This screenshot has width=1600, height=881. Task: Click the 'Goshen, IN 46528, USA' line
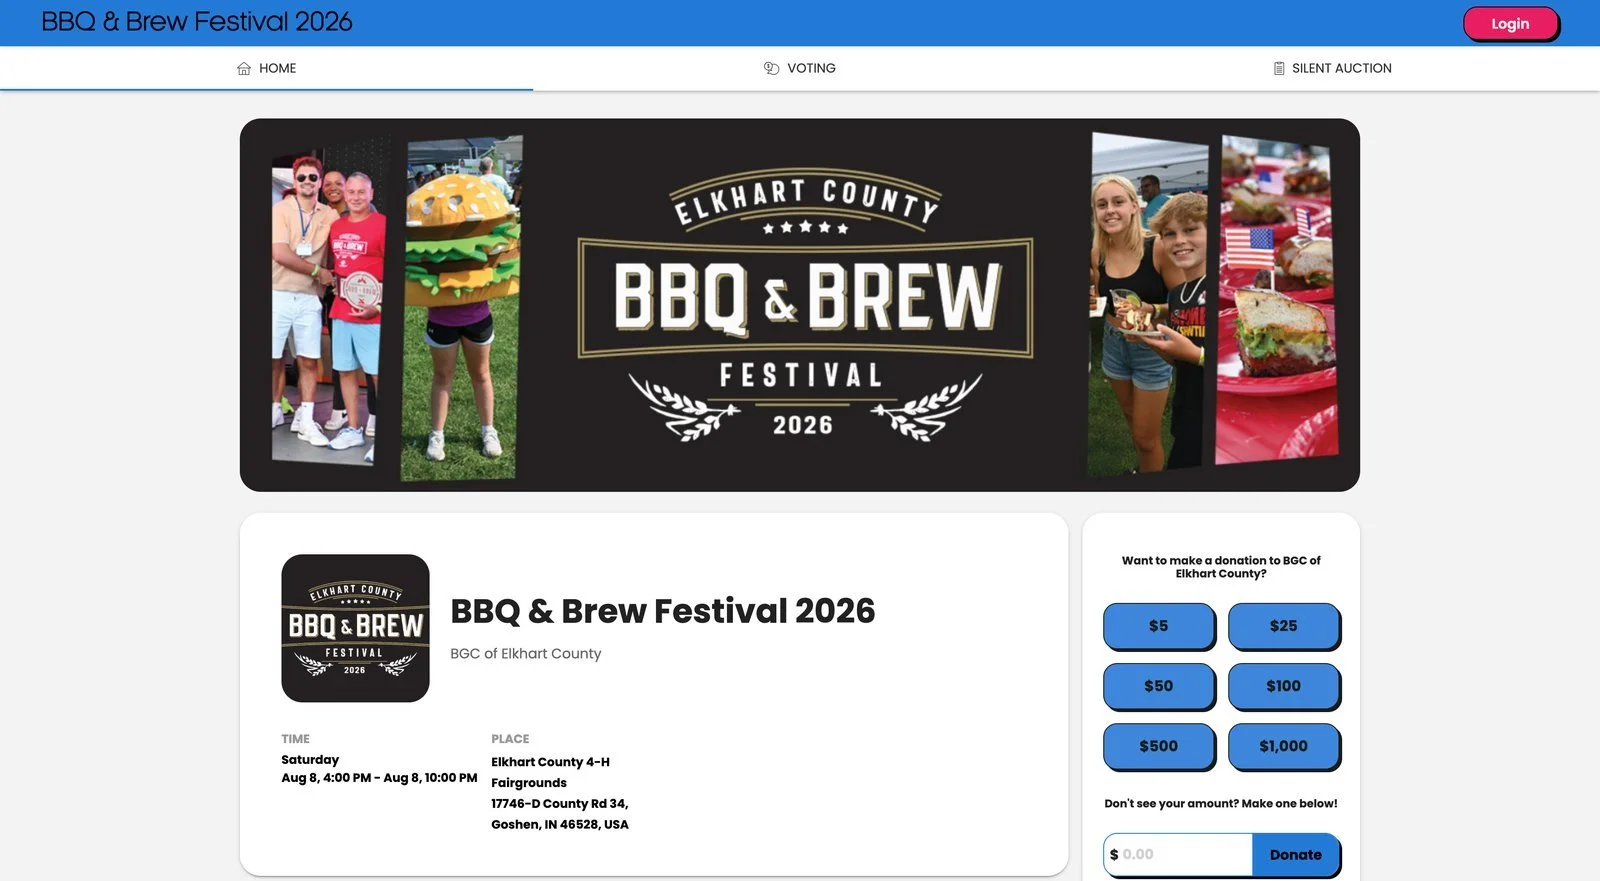(x=560, y=825)
